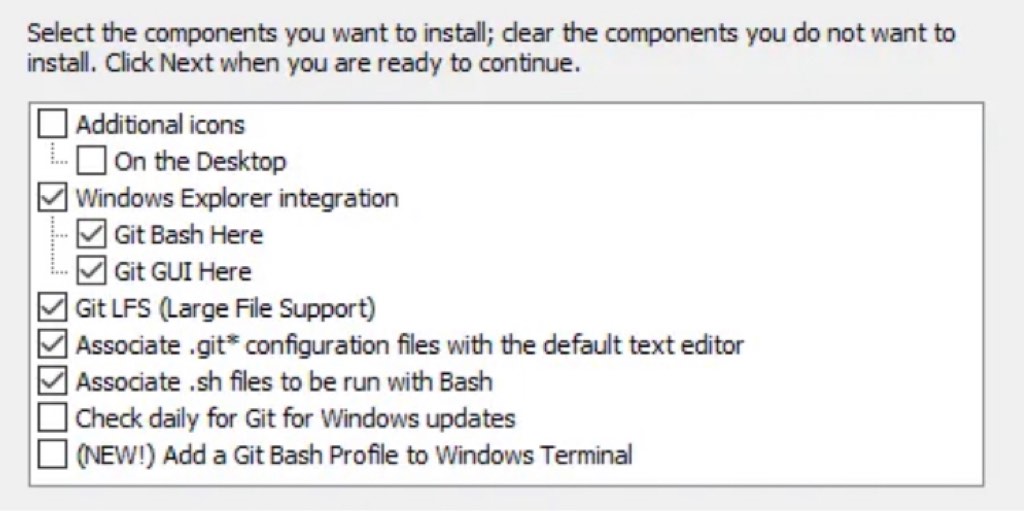Enable the Additional icons checkbox
The width and height of the screenshot is (1024, 511).
click(52, 125)
